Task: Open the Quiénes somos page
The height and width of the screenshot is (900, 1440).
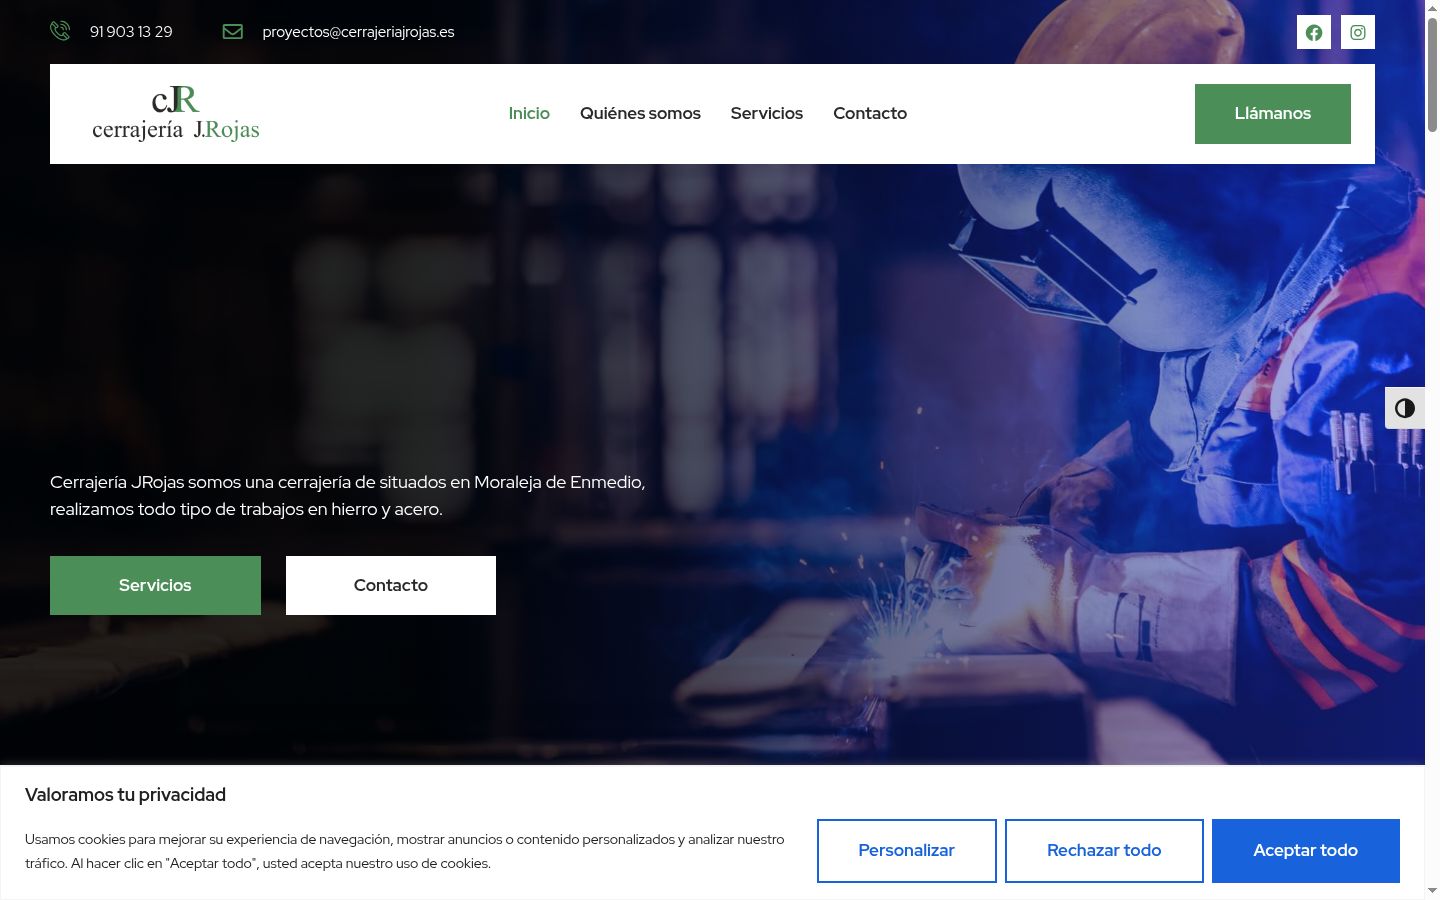Action: pyautogui.click(x=640, y=113)
